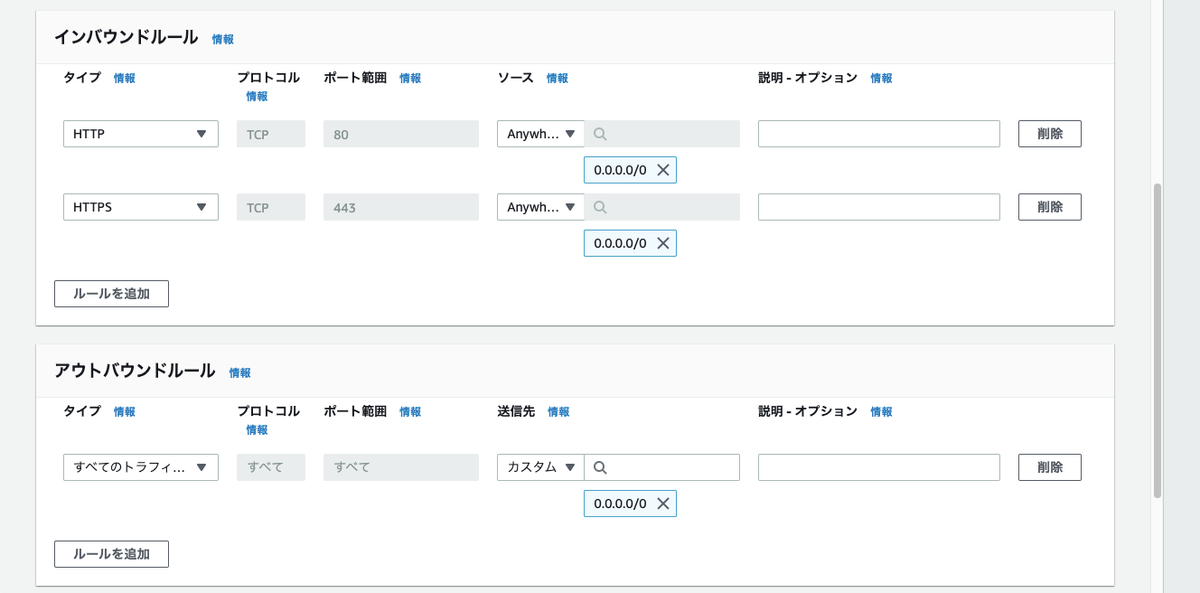Click the outbound protocol field showing すべて
The width and height of the screenshot is (1200, 593).
(x=271, y=467)
